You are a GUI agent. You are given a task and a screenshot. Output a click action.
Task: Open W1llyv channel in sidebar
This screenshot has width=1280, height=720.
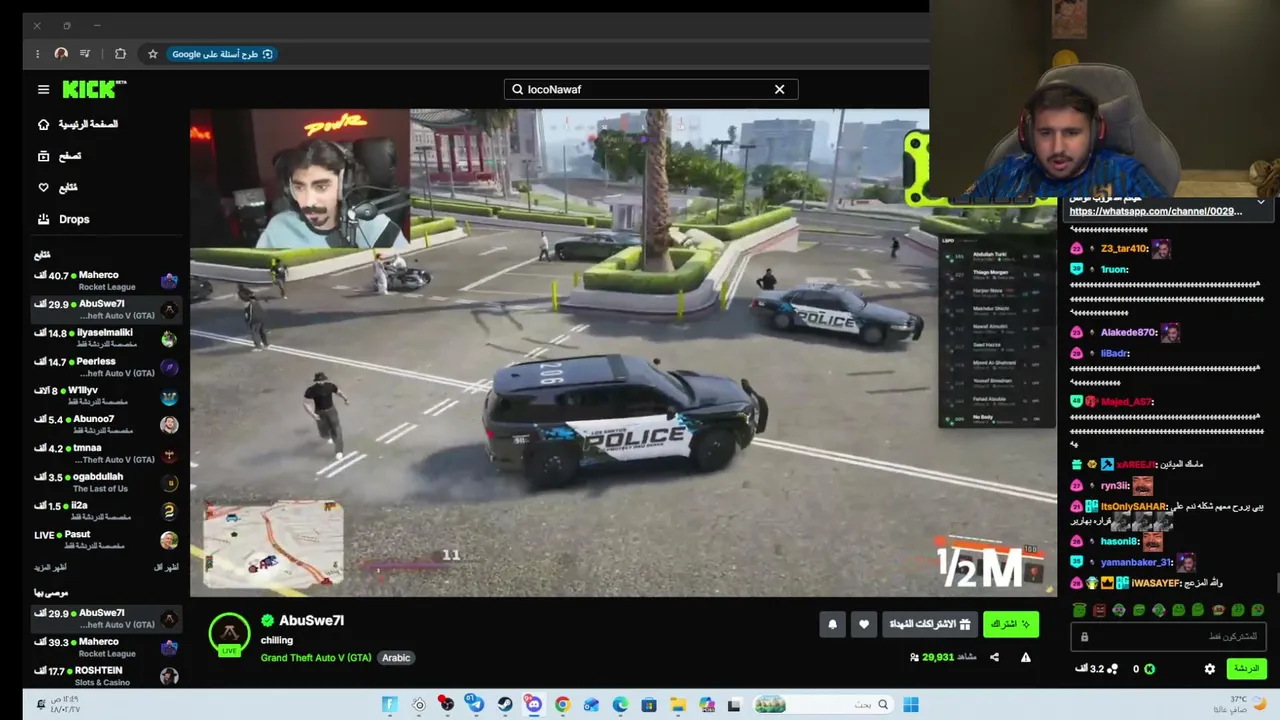(106, 396)
